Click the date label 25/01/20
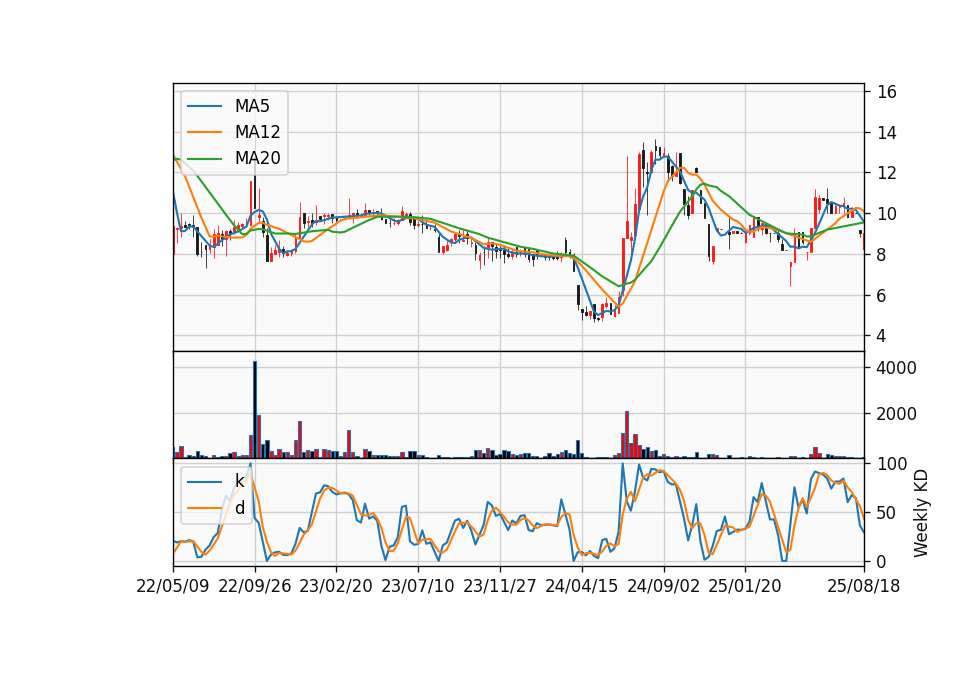Image resolution: width=960 pixels, height=690 pixels. pyautogui.click(x=745, y=586)
